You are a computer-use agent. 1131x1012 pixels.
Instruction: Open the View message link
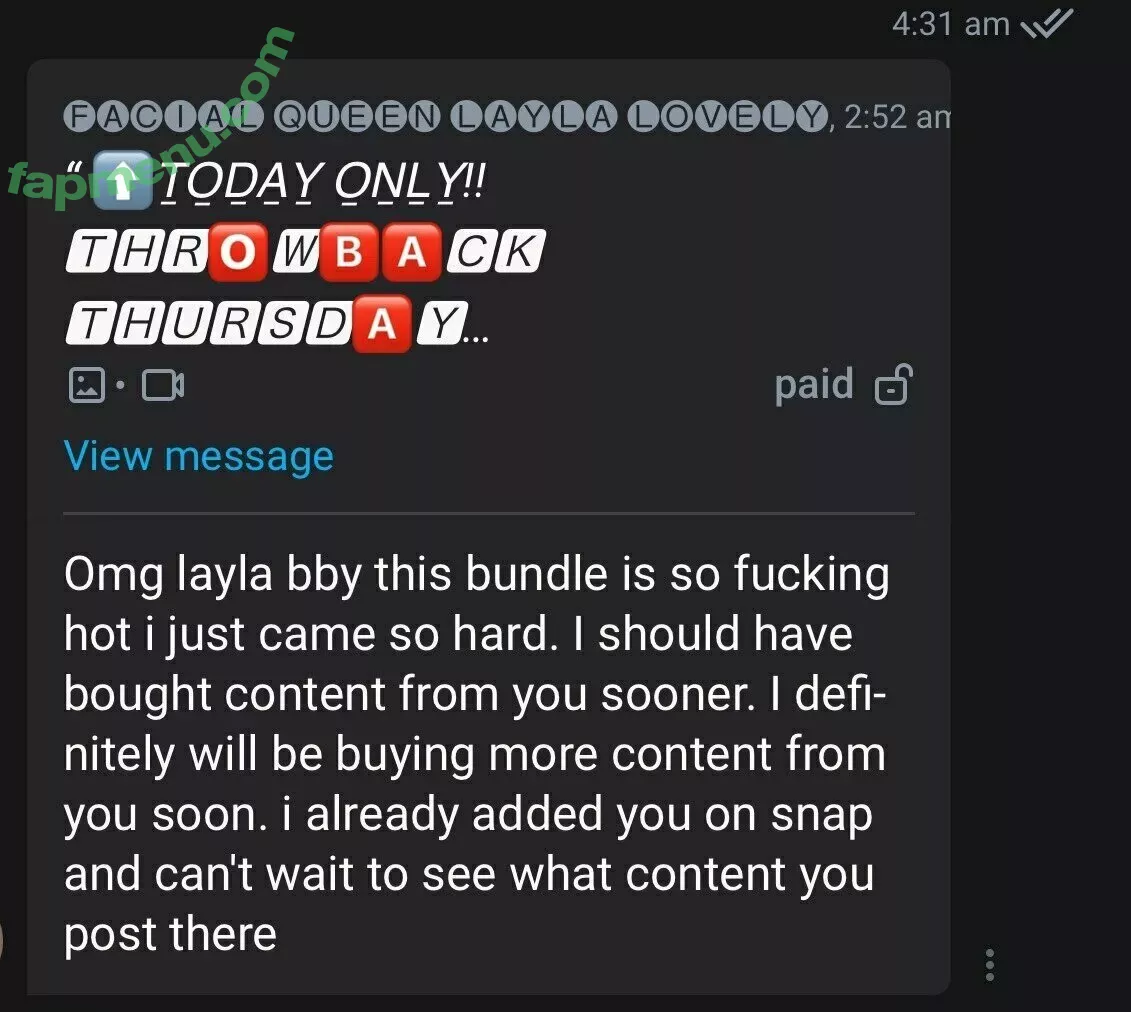[x=199, y=456]
